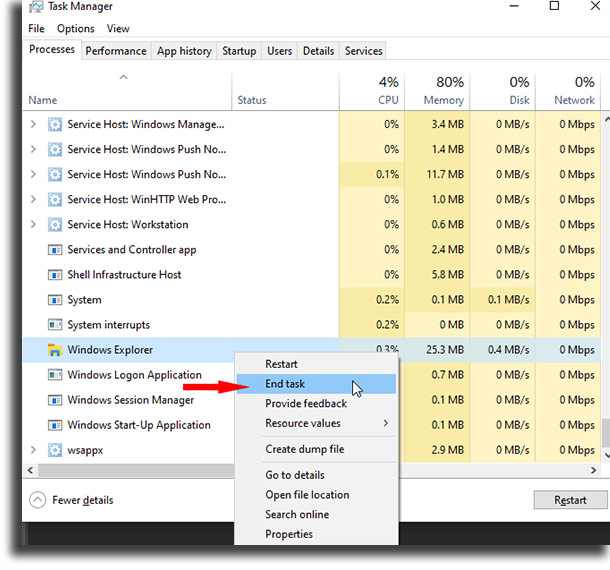
Task: Sort by the CPU column header
Action: pos(372,91)
